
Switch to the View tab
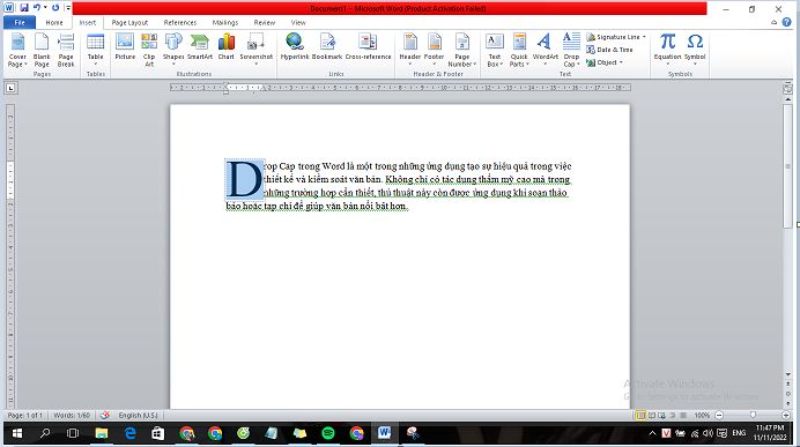click(x=298, y=22)
